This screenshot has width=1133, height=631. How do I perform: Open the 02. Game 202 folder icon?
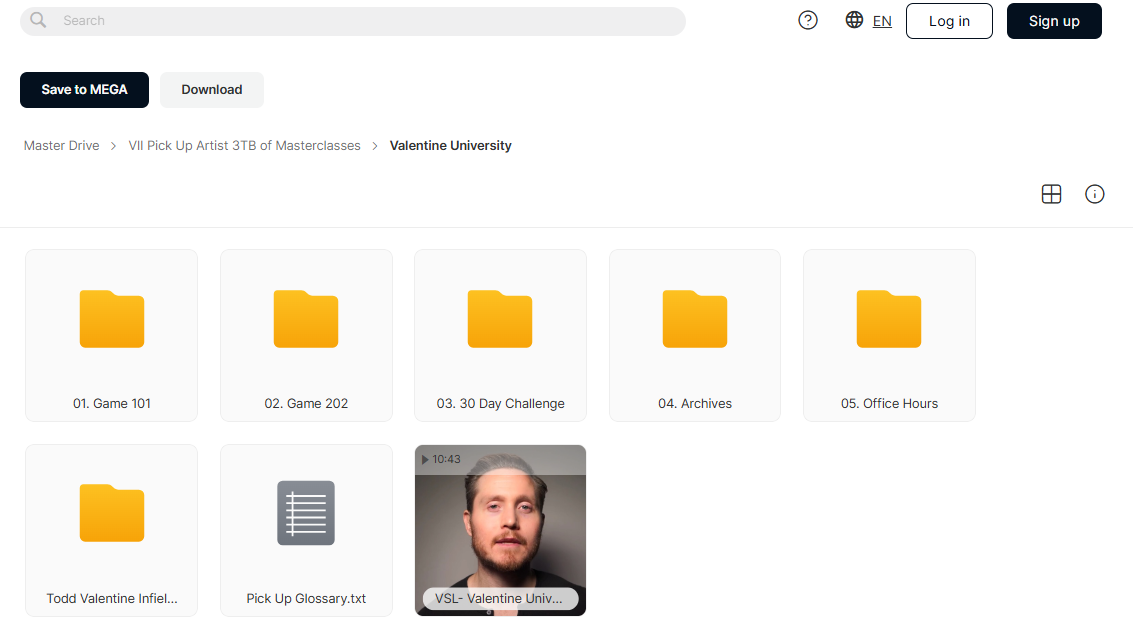coord(306,319)
